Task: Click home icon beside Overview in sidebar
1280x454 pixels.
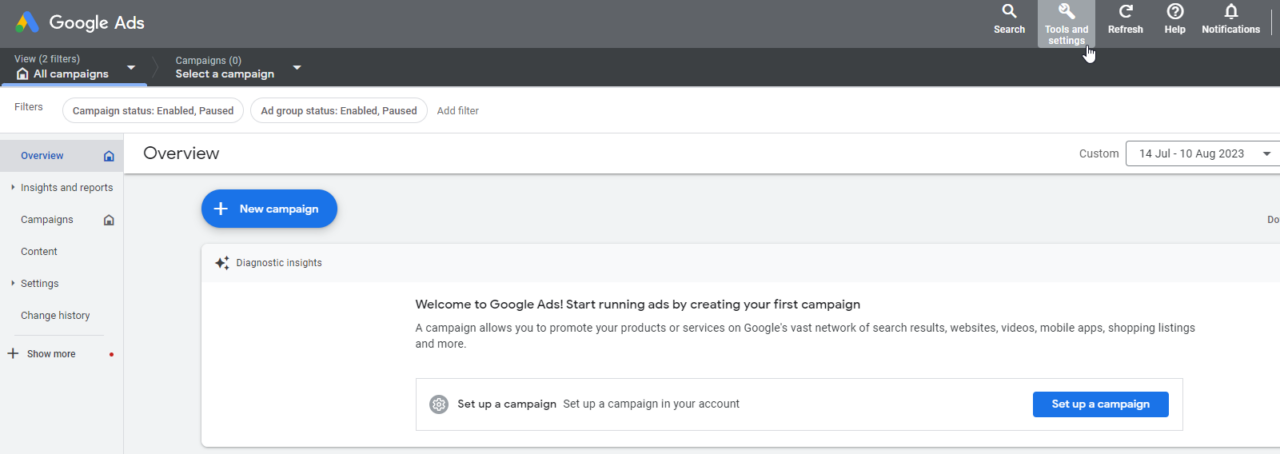Action: tap(109, 156)
